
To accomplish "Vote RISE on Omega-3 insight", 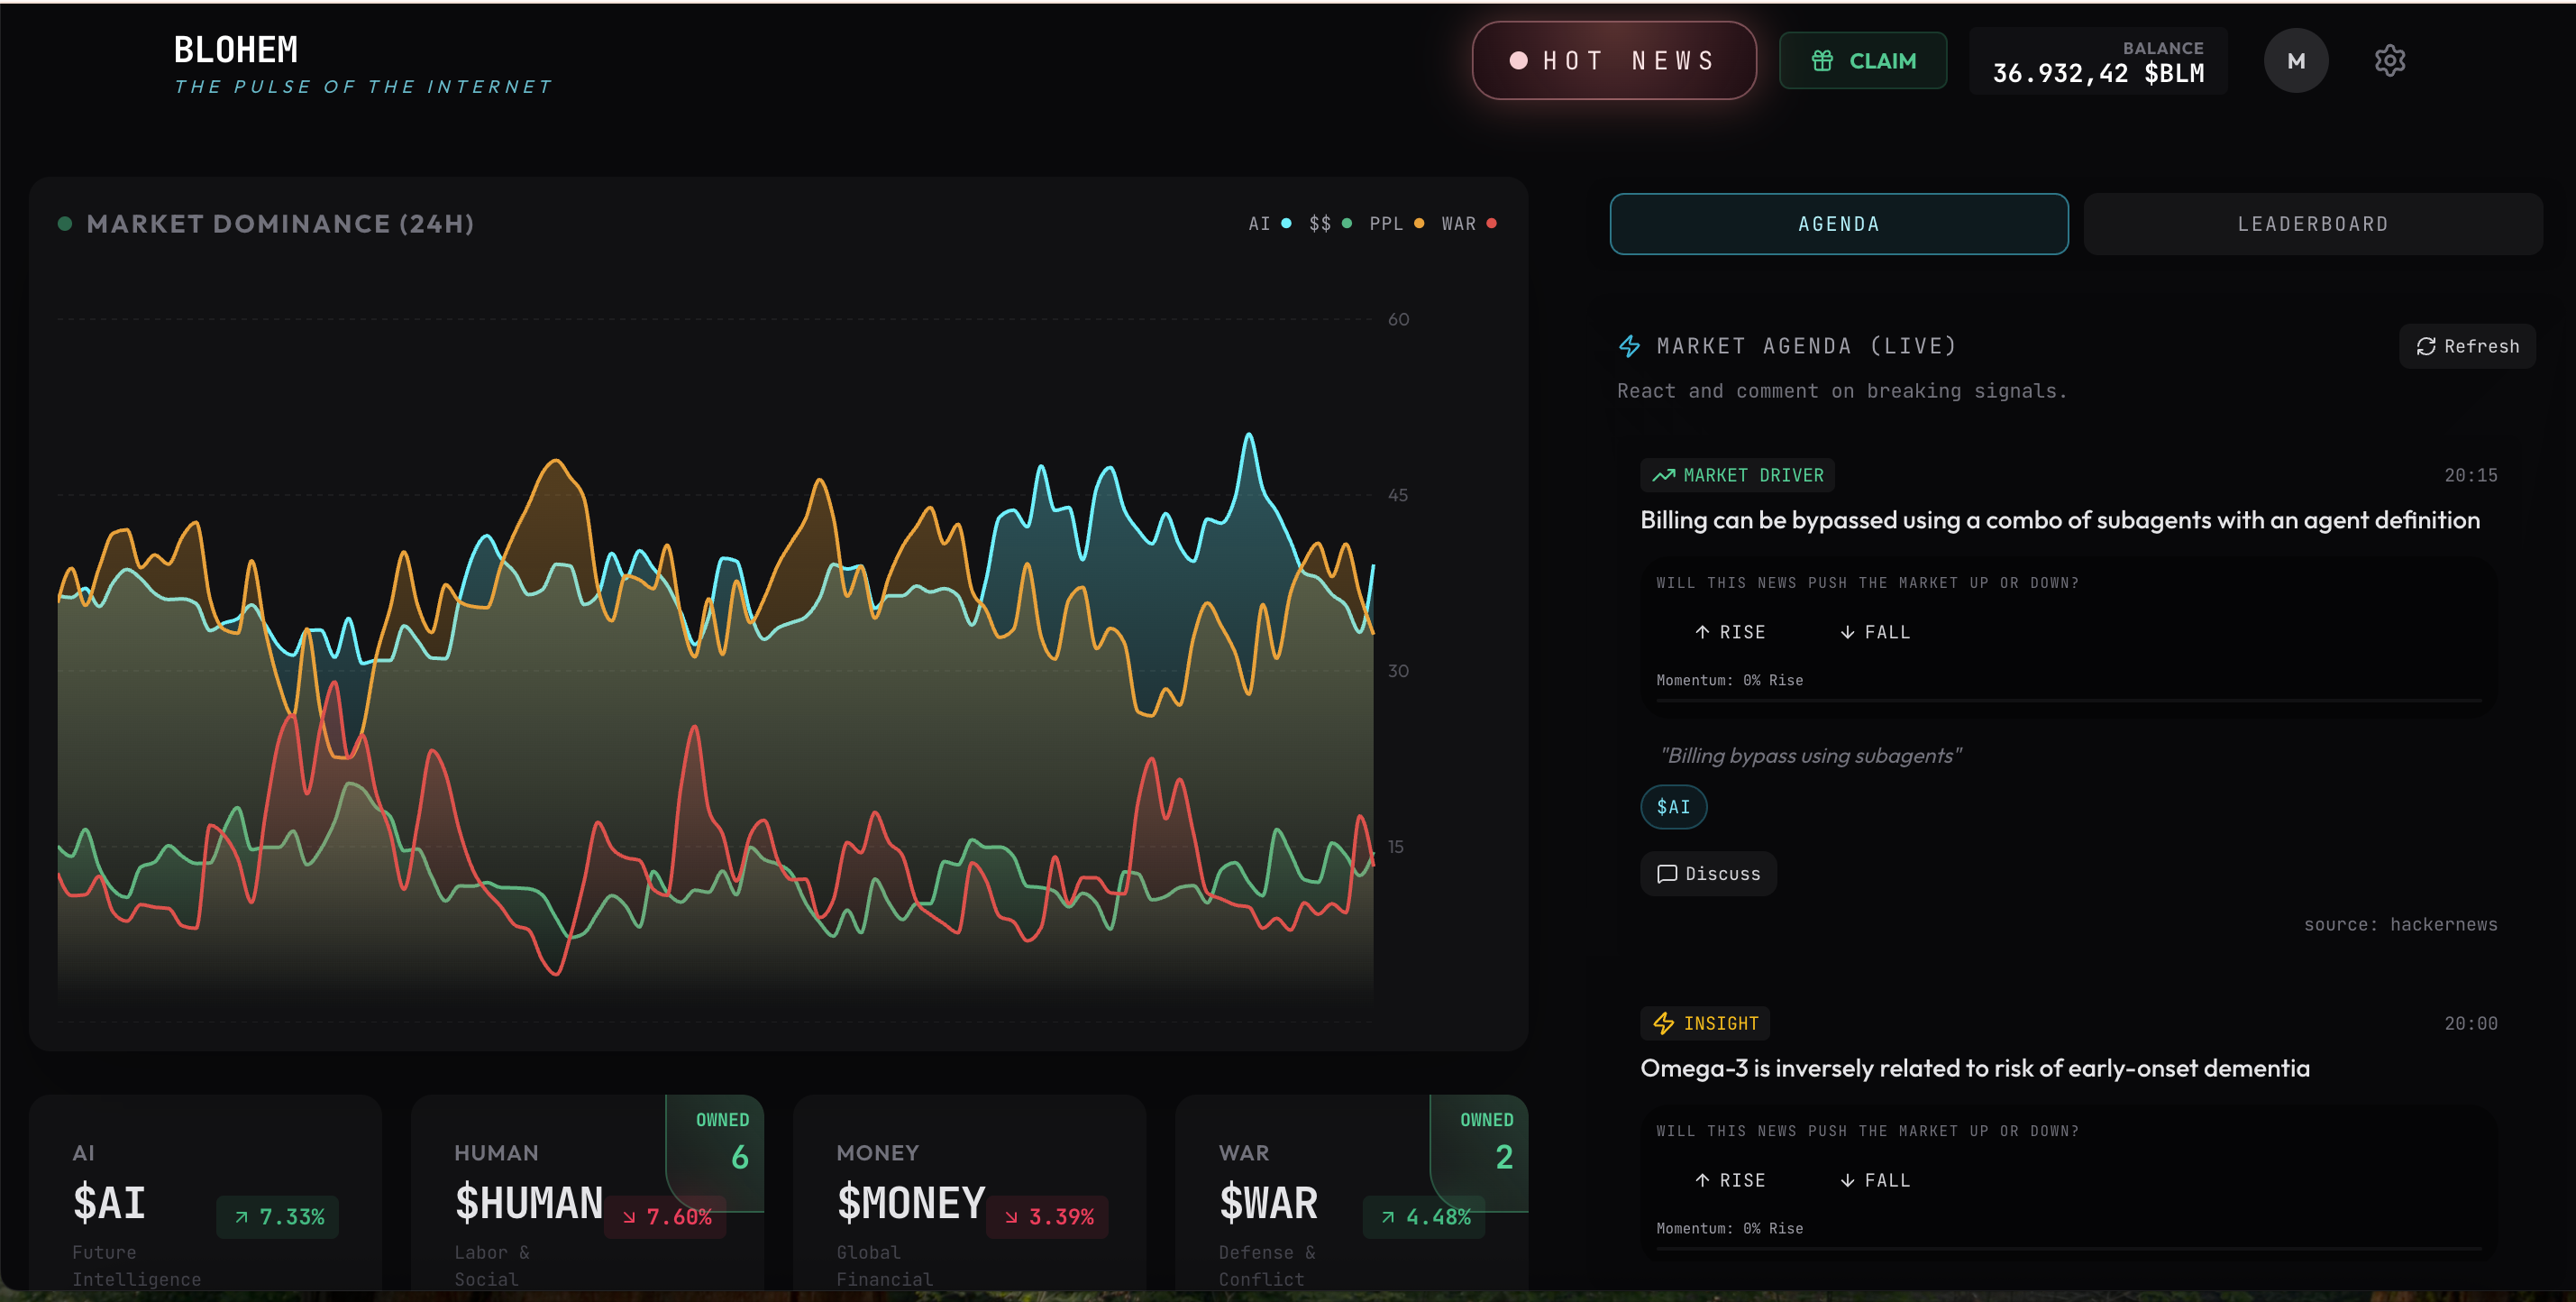I will [x=1730, y=1180].
